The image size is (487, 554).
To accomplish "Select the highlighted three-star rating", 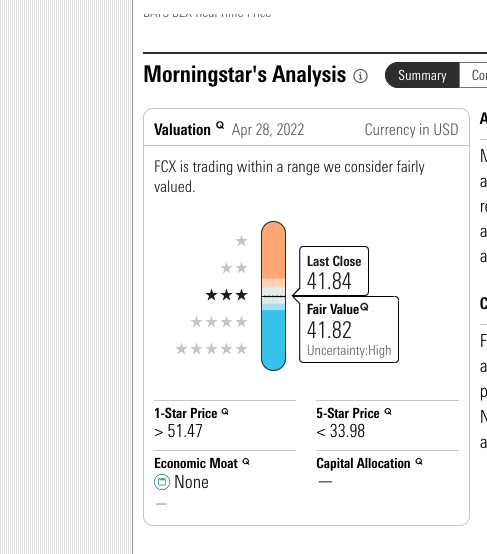I will pos(226,295).
